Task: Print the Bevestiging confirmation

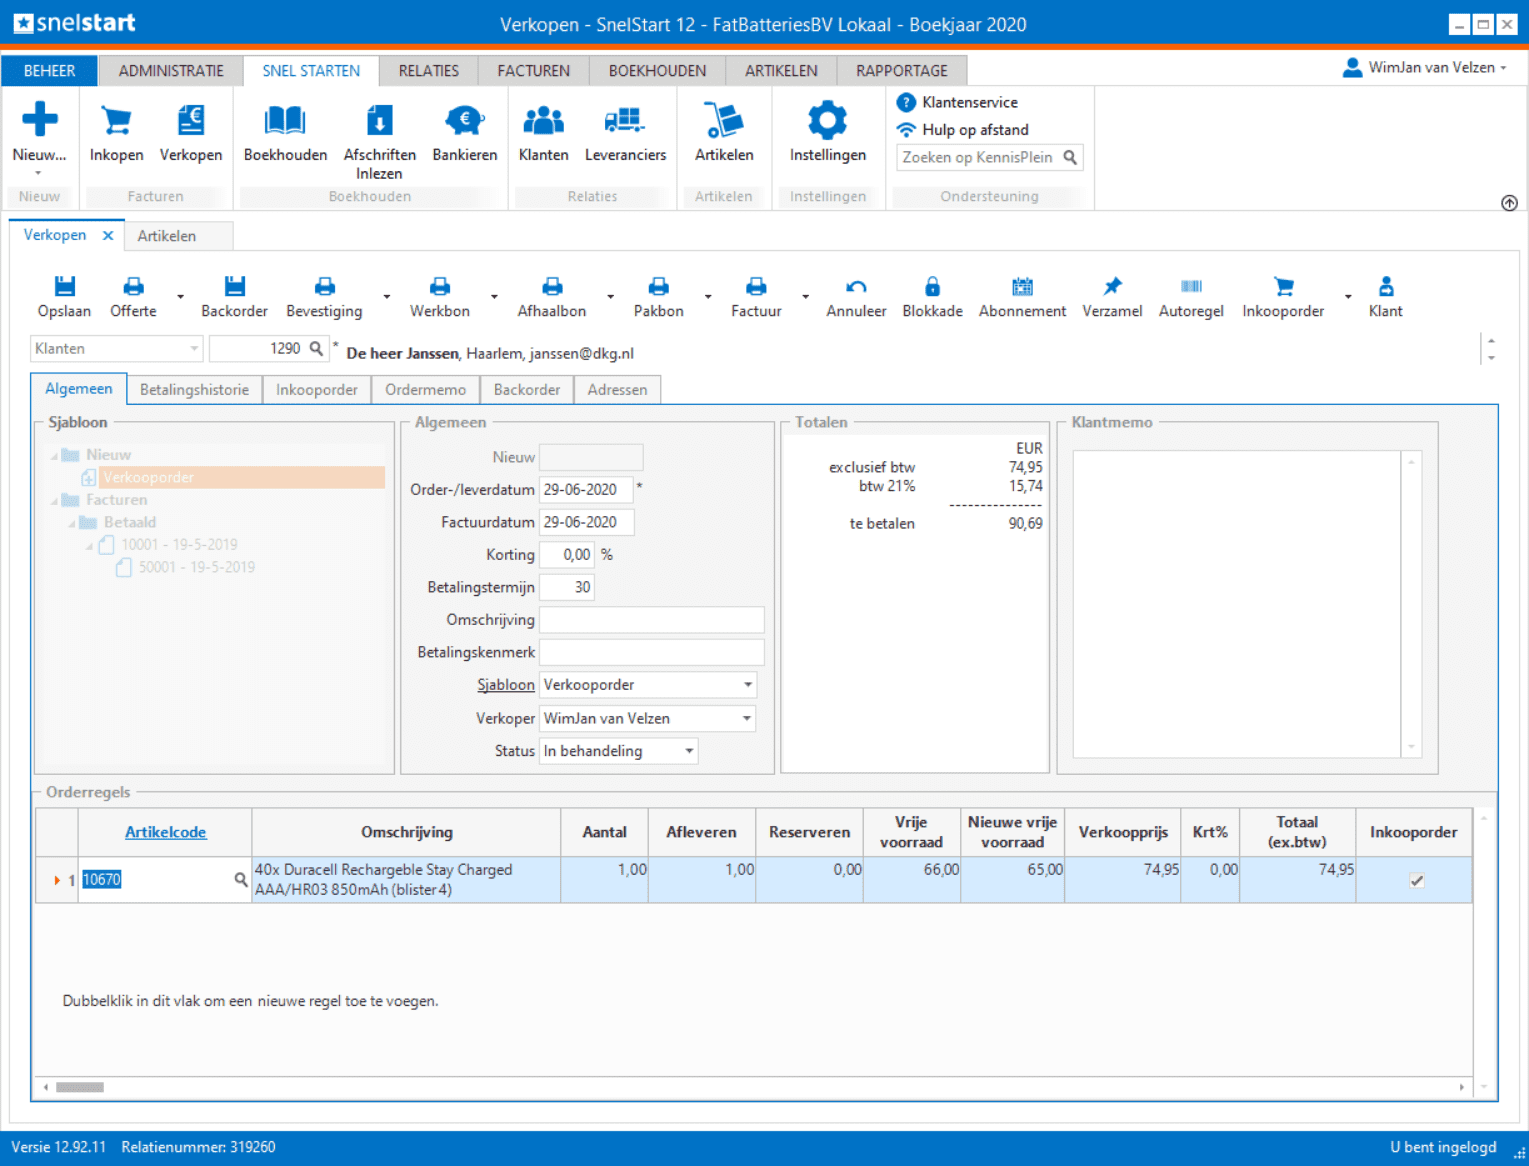Action: [324, 287]
